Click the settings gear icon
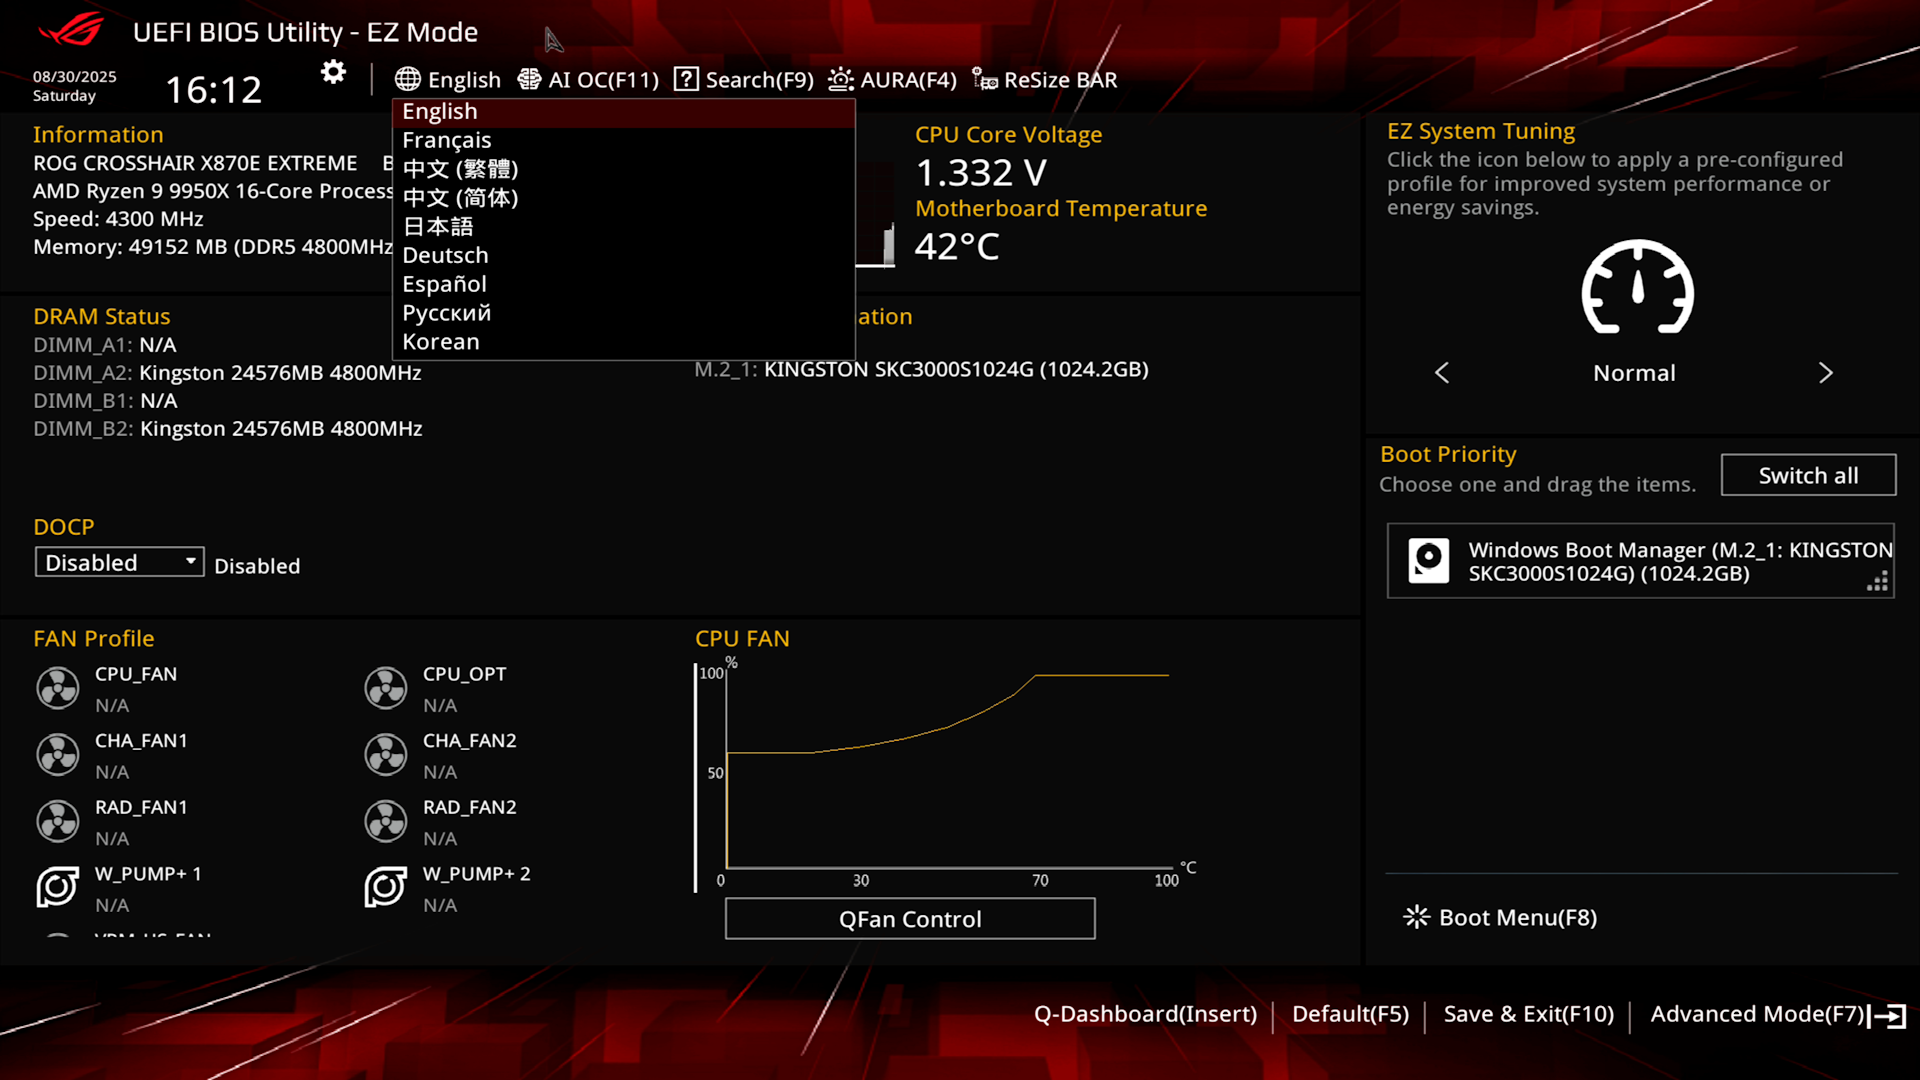 click(x=333, y=72)
